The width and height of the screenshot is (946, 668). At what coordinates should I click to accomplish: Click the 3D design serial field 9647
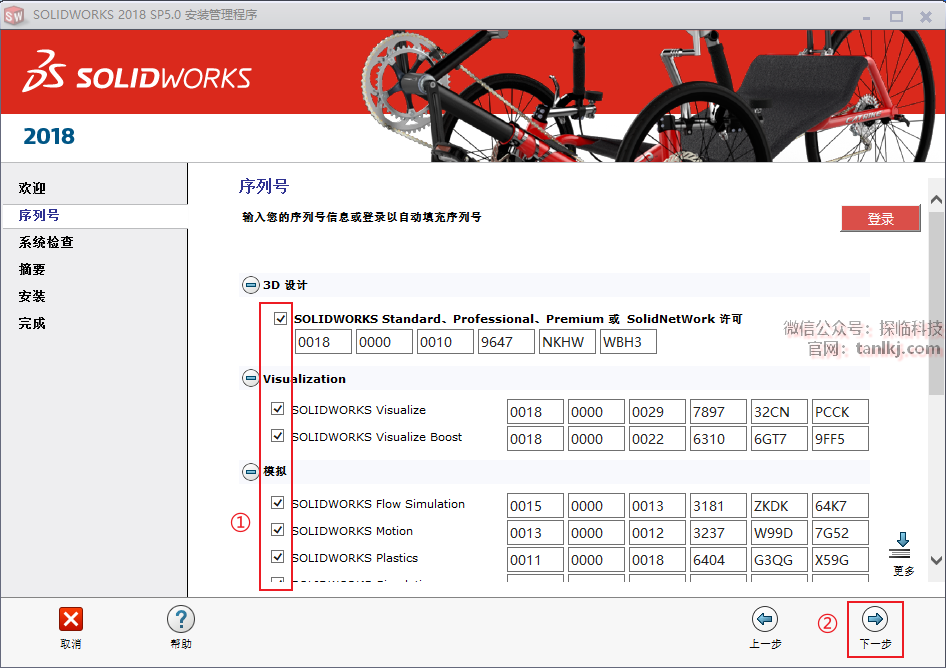pyautogui.click(x=506, y=342)
